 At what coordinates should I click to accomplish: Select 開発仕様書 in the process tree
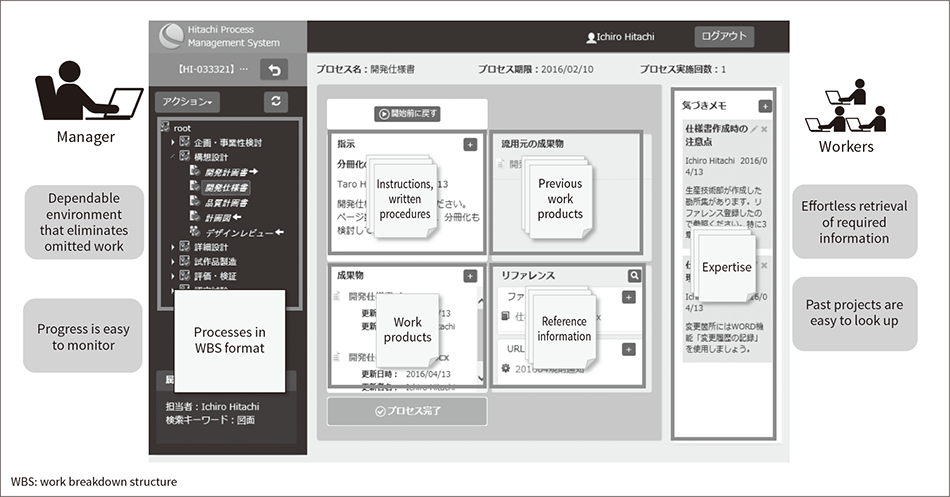pos(226,187)
